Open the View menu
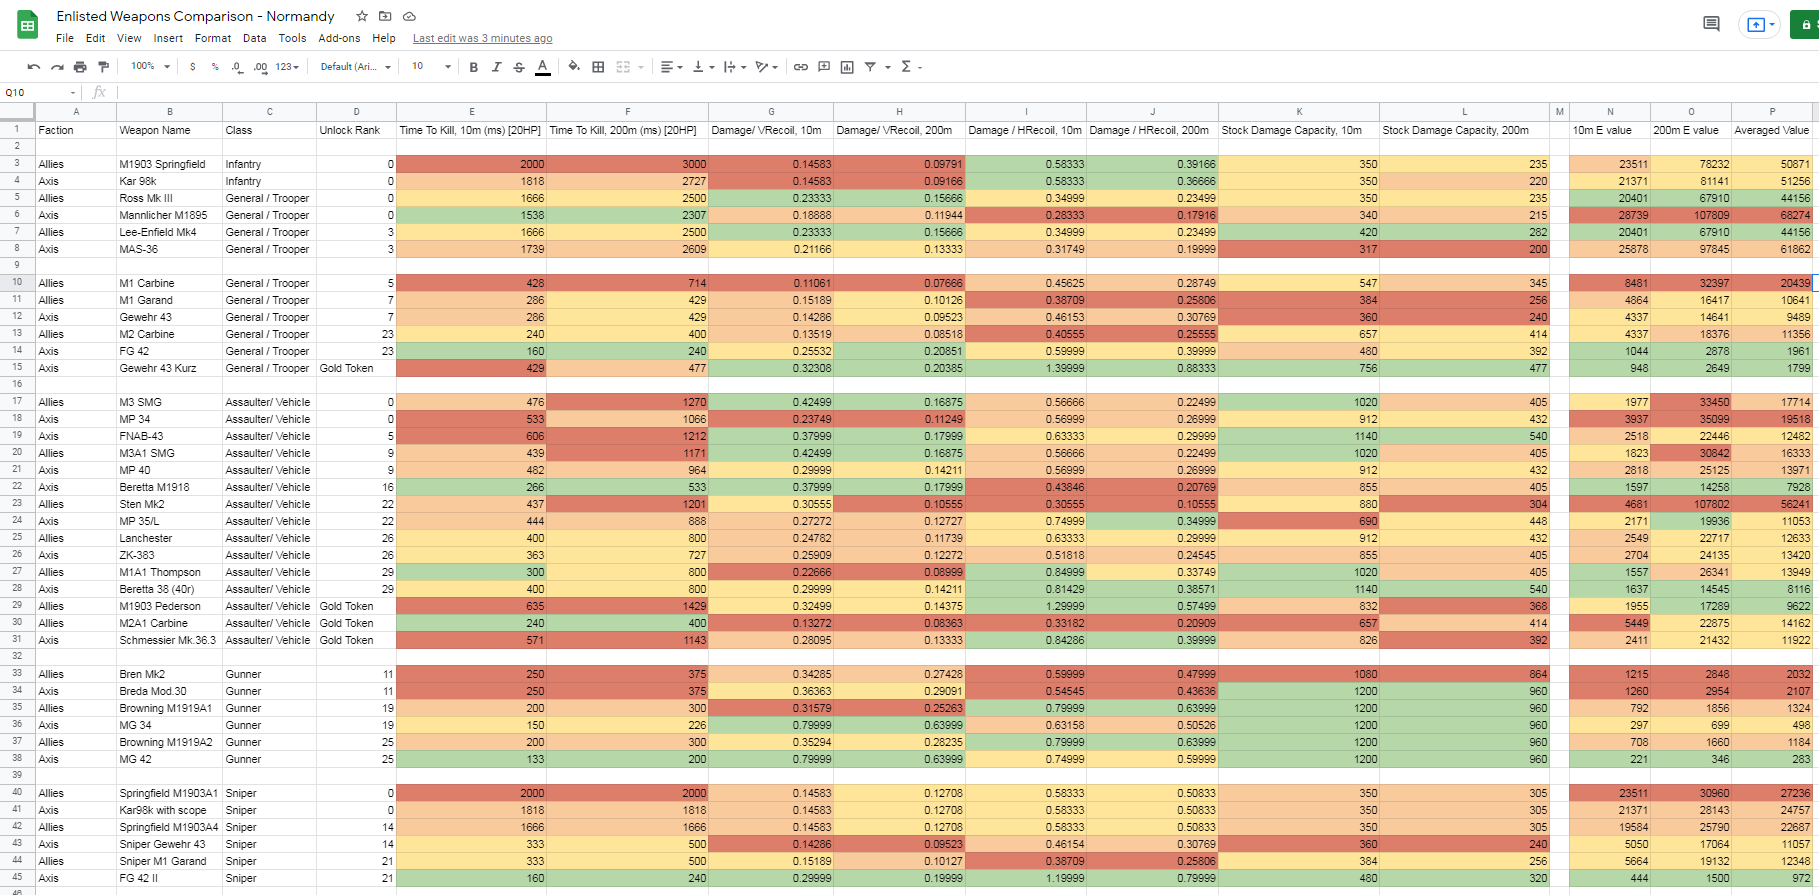 tap(129, 38)
